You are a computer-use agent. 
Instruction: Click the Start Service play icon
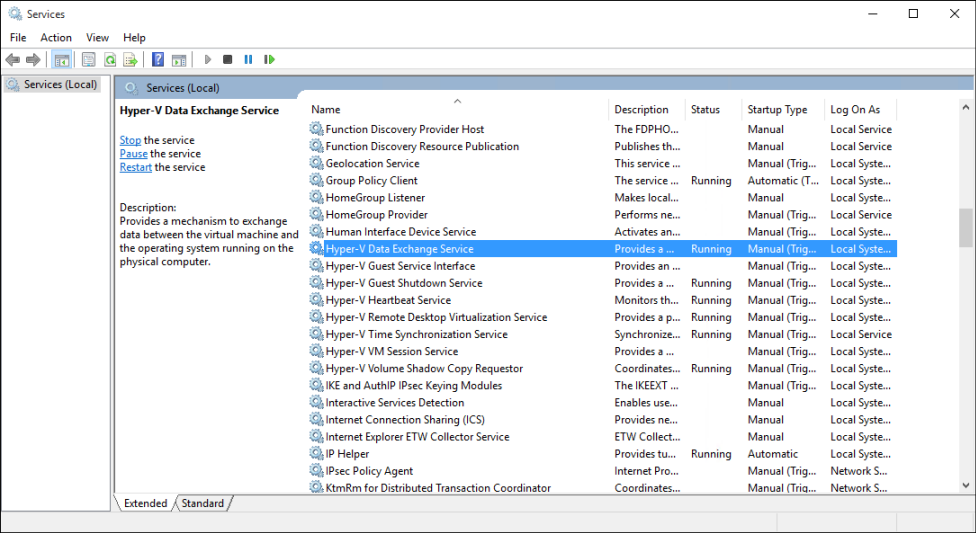coord(208,60)
